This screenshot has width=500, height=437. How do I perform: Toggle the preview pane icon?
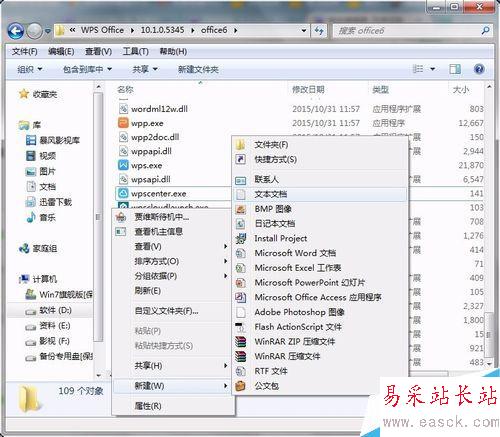tap(455, 69)
